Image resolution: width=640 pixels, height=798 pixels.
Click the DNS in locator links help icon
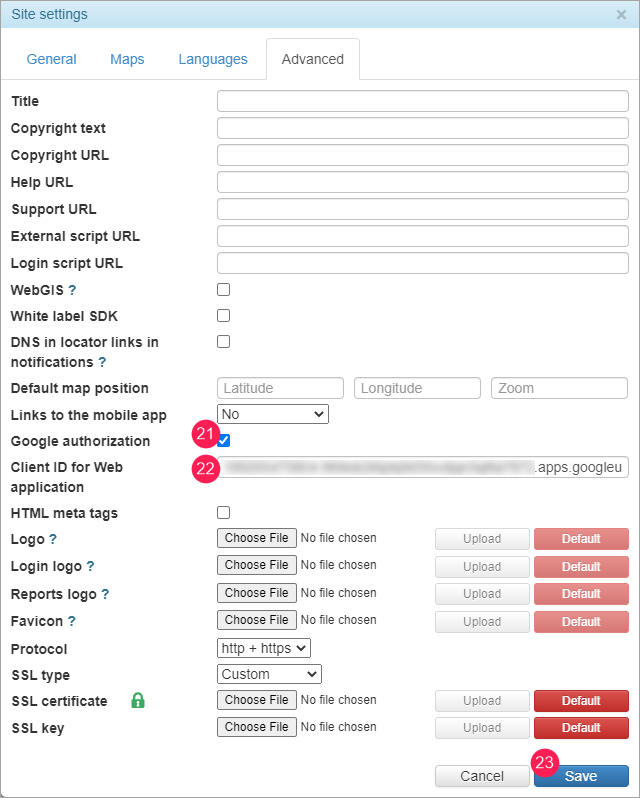tap(102, 362)
